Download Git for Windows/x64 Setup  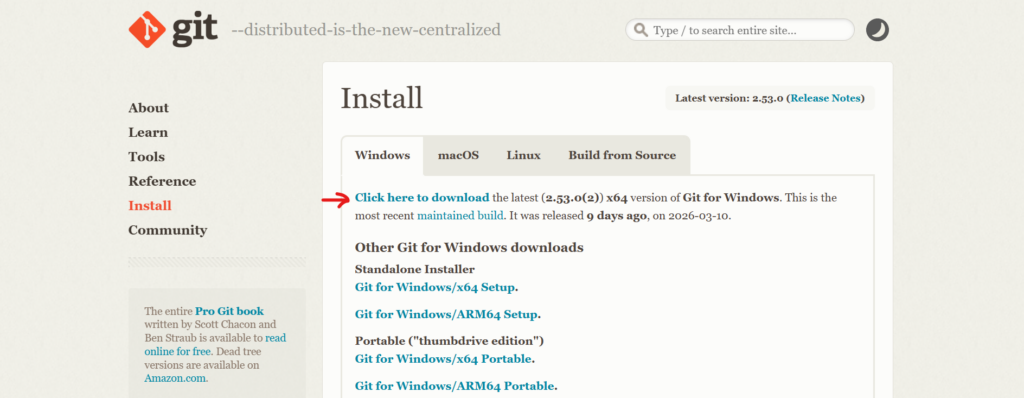click(435, 287)
